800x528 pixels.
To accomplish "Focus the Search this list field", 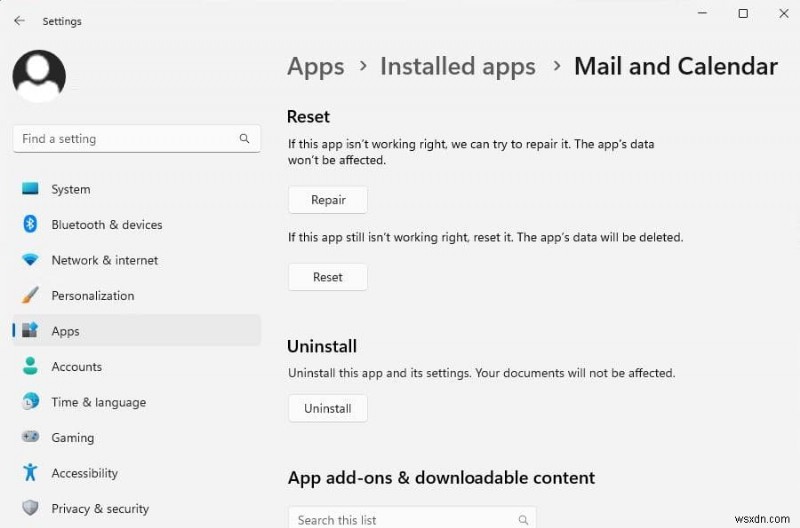I will pyautogui.click(x=412, y=518).
